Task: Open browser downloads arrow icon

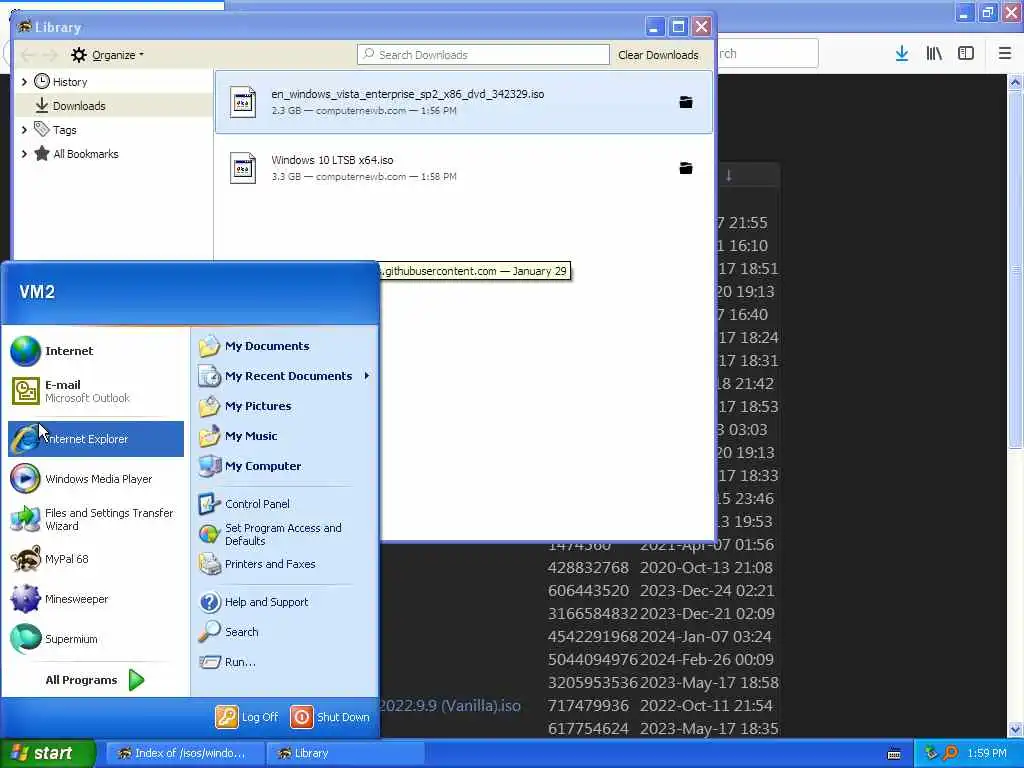Action: pyautogui.click(x=902, y=54)
